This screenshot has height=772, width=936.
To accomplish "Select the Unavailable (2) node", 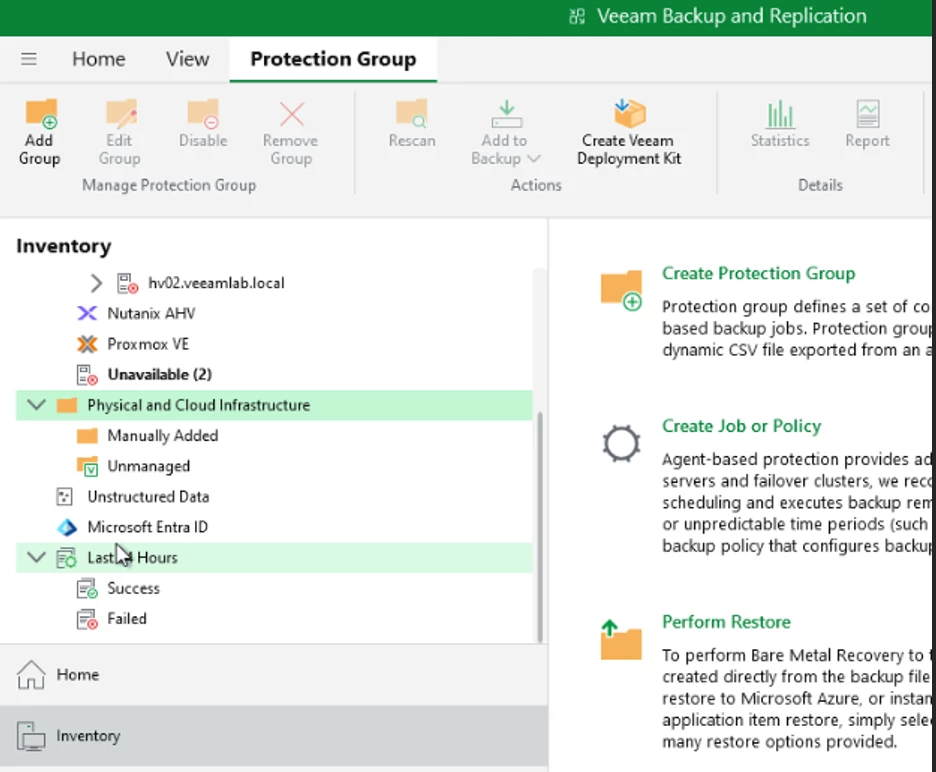I will click(159, 374).
